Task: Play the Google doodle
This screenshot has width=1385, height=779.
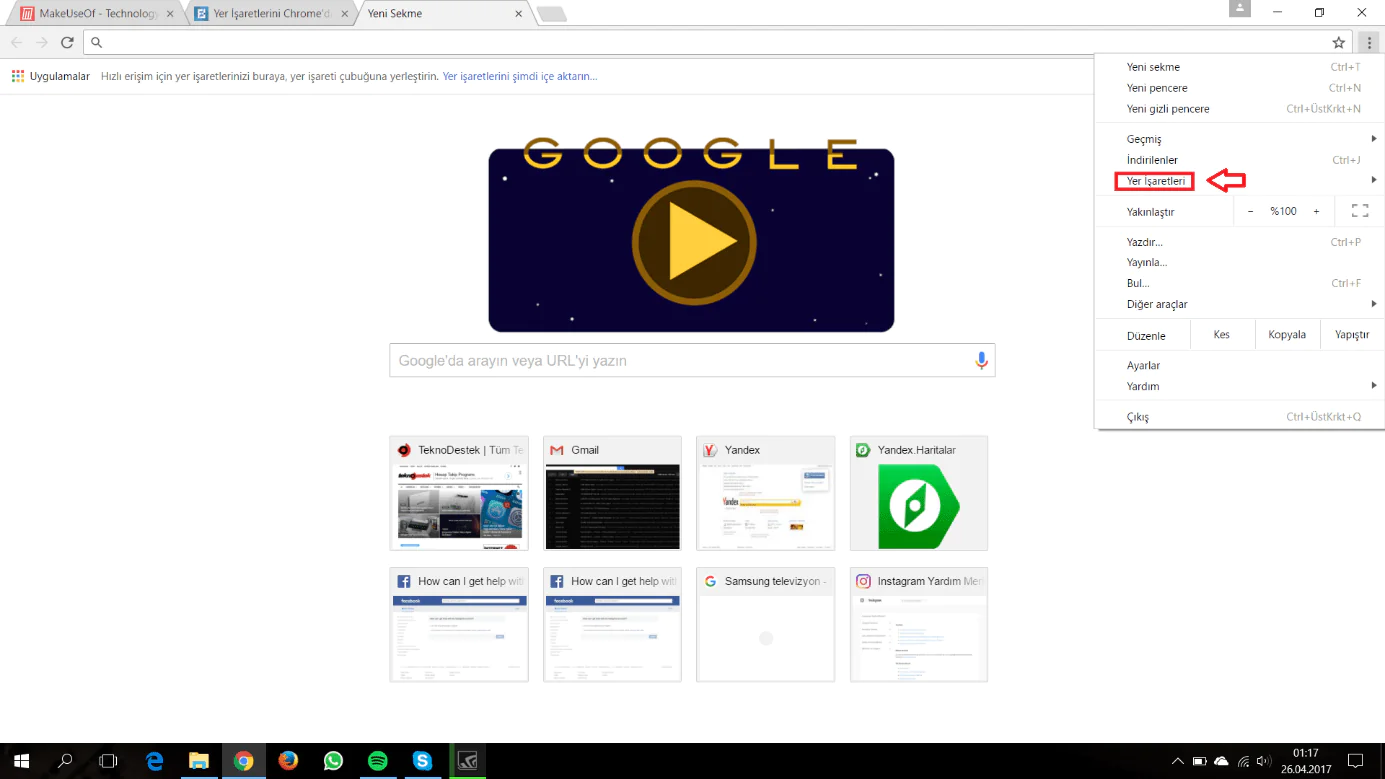Action: 694,241
